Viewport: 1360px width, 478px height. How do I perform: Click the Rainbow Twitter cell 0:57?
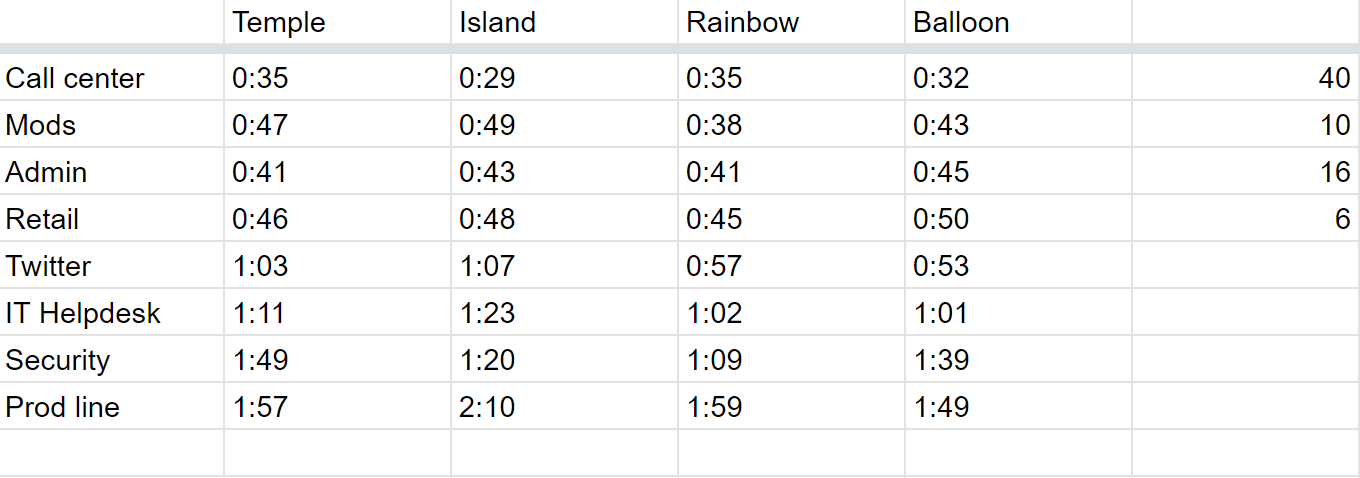click(x=791, y=266)
